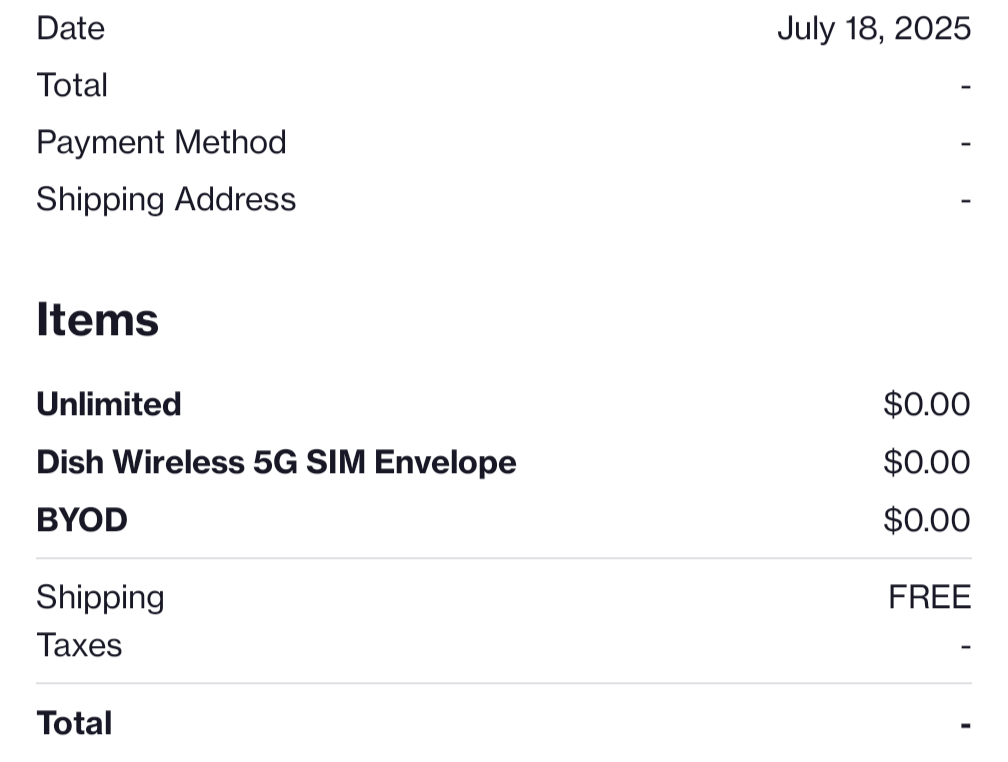Click the July 18, 2025 date value
This screenshot has height=762, width=1008.
873,28
